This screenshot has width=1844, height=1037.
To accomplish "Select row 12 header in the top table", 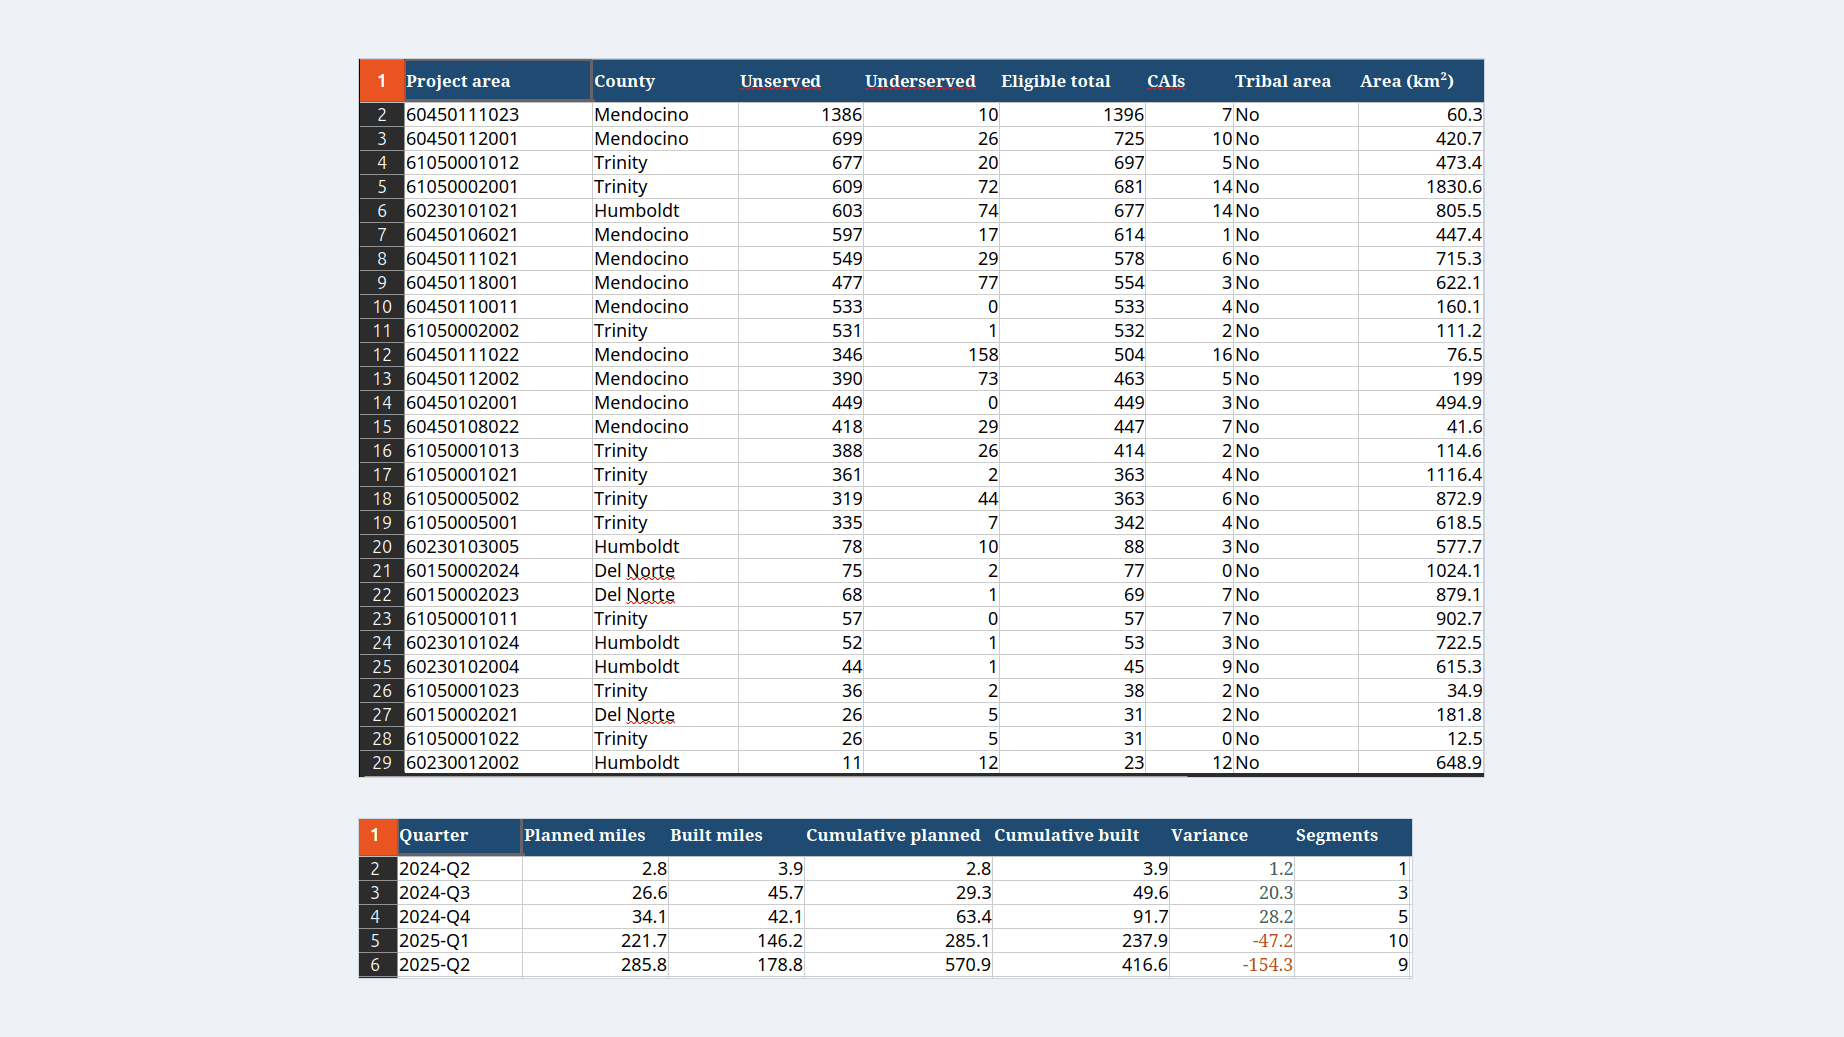I will pyautogui.click(x=382, y=355).
